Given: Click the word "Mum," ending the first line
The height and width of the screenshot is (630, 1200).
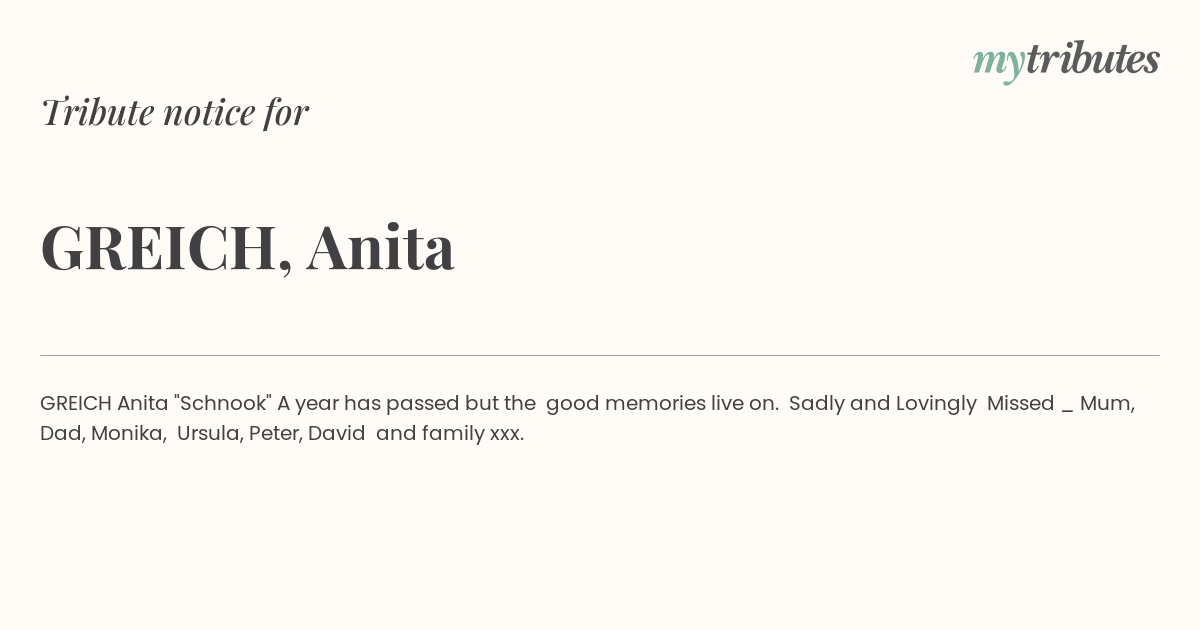Looking at the screenshot, I should [x=1107, y=403].
